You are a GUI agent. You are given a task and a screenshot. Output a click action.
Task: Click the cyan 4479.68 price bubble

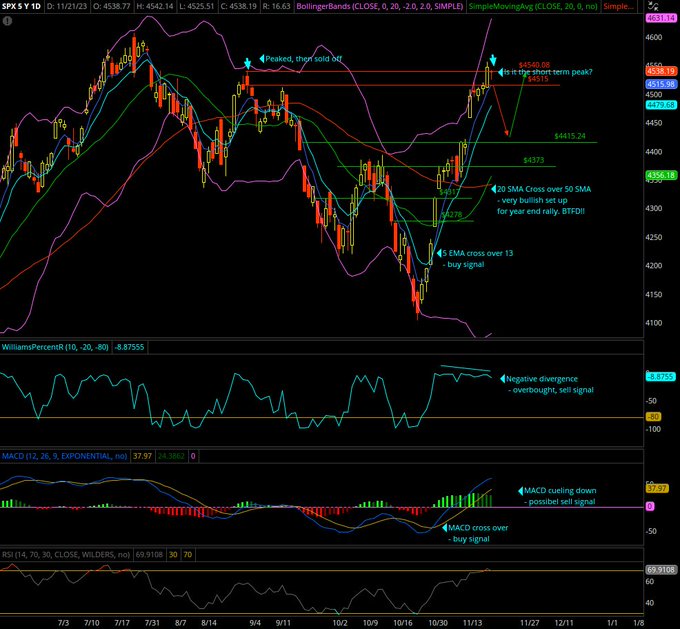click(x=661, y=105)
